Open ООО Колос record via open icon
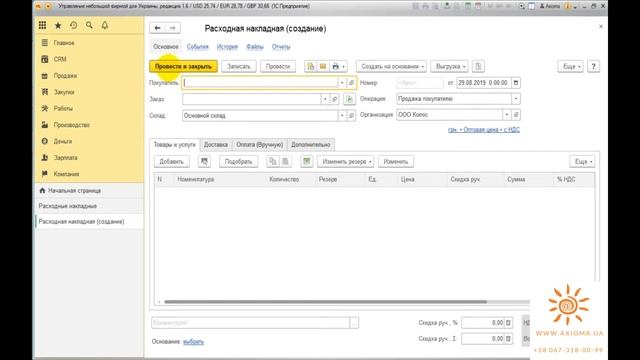The height and width of the screenshot is (360, 640). pyautogui.click(x=516, y=115)
